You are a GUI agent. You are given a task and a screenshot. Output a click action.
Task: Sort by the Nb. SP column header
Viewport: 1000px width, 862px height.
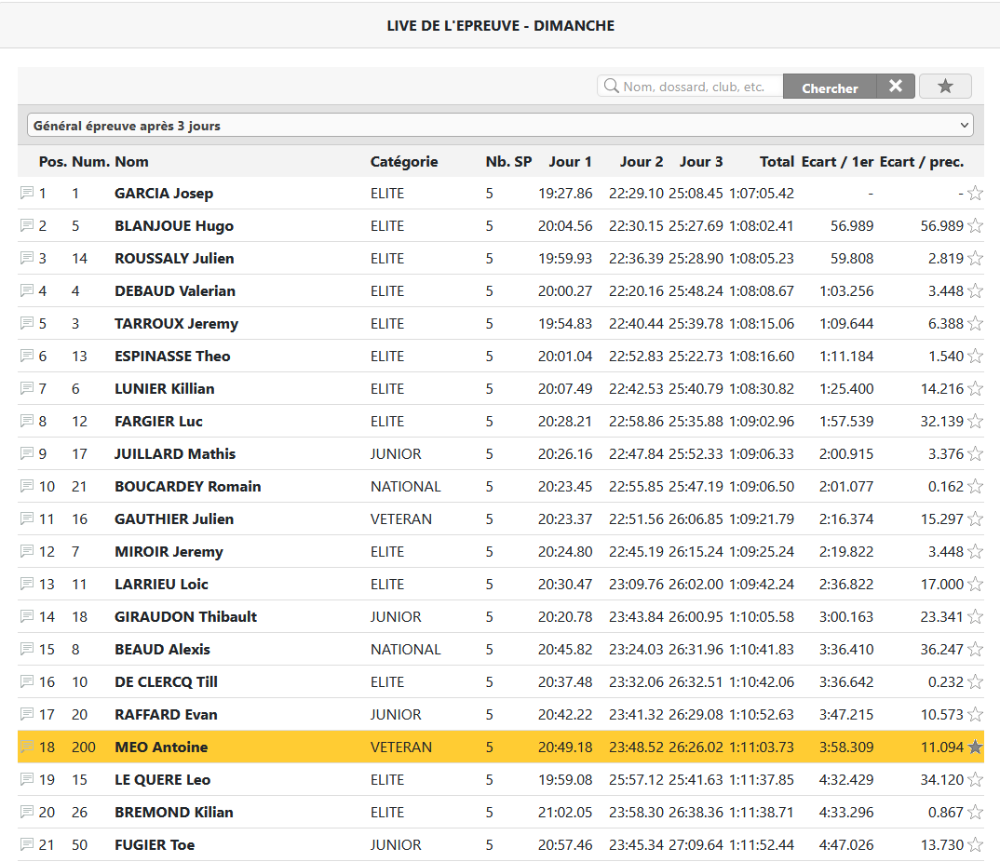(x=508, y=162)
